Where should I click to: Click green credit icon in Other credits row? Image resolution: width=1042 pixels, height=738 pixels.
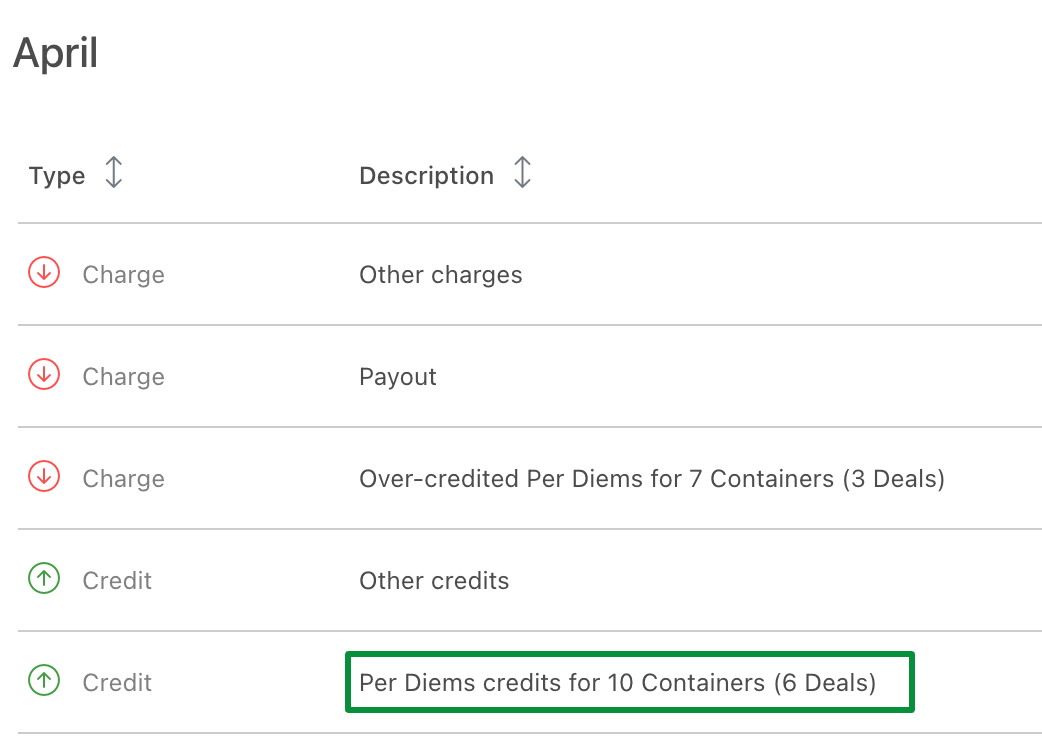[44, 579]
